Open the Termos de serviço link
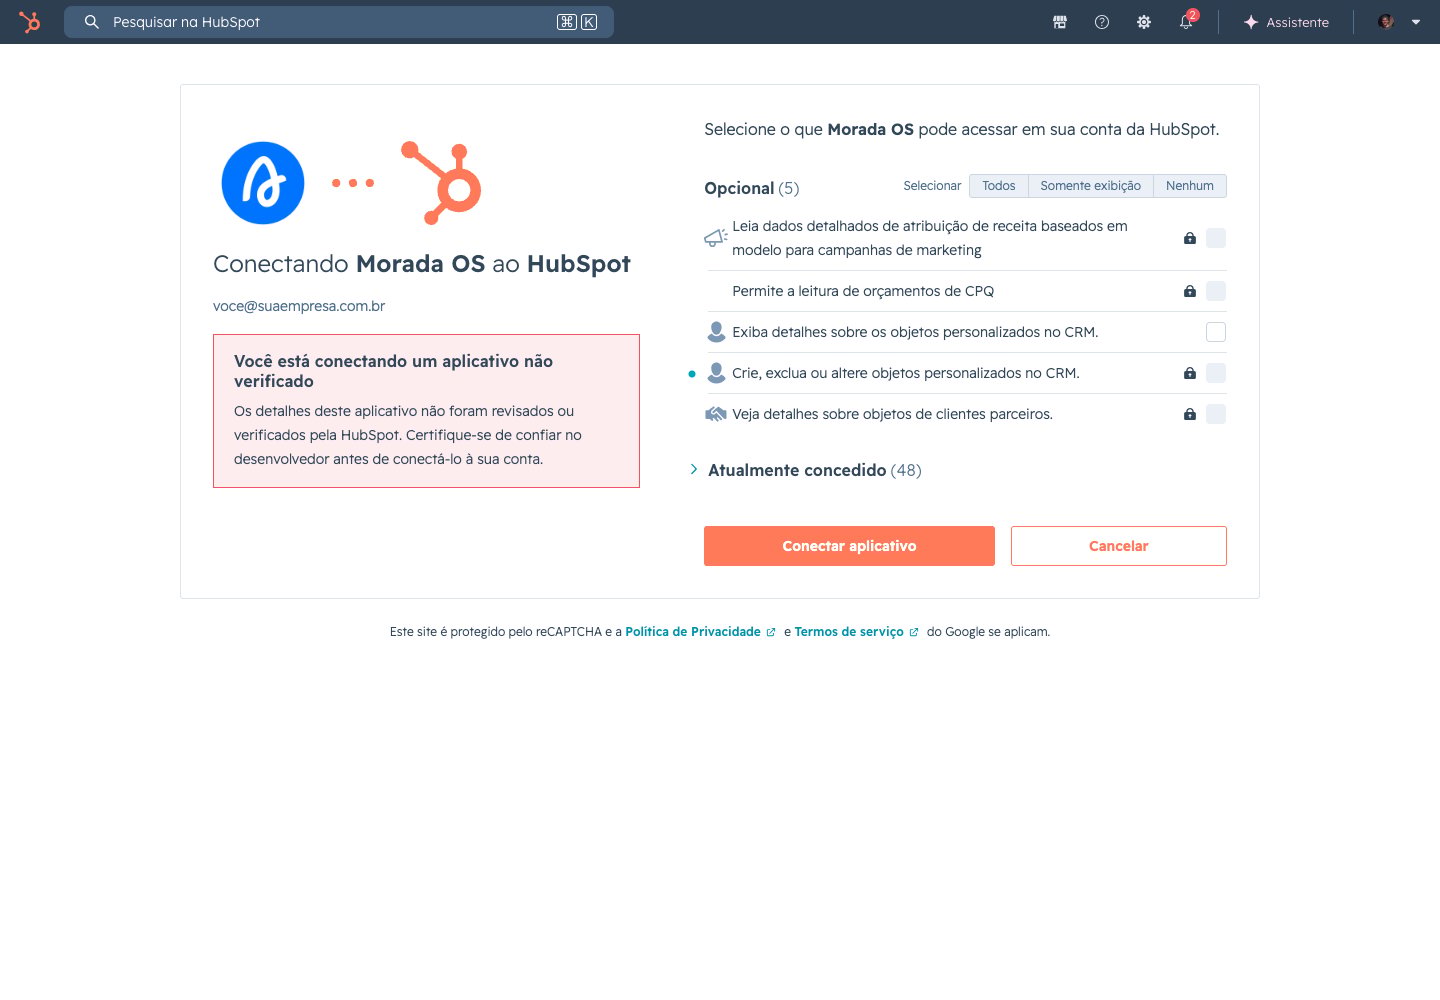The image size is (1440, 1000). coord(849,632)
